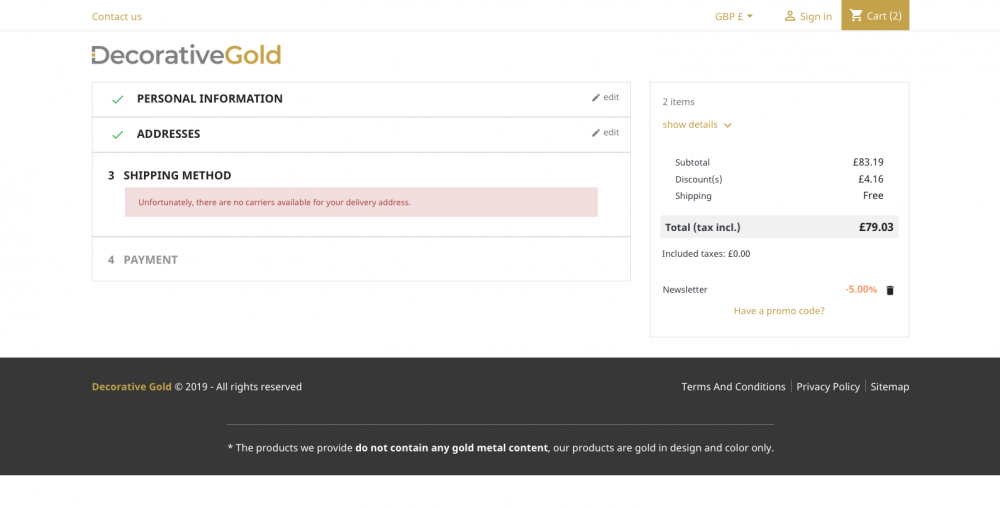Open the GBP £ currency dropdown
The height and width of the screenshot is (508, 1000).
pos(734,17)
